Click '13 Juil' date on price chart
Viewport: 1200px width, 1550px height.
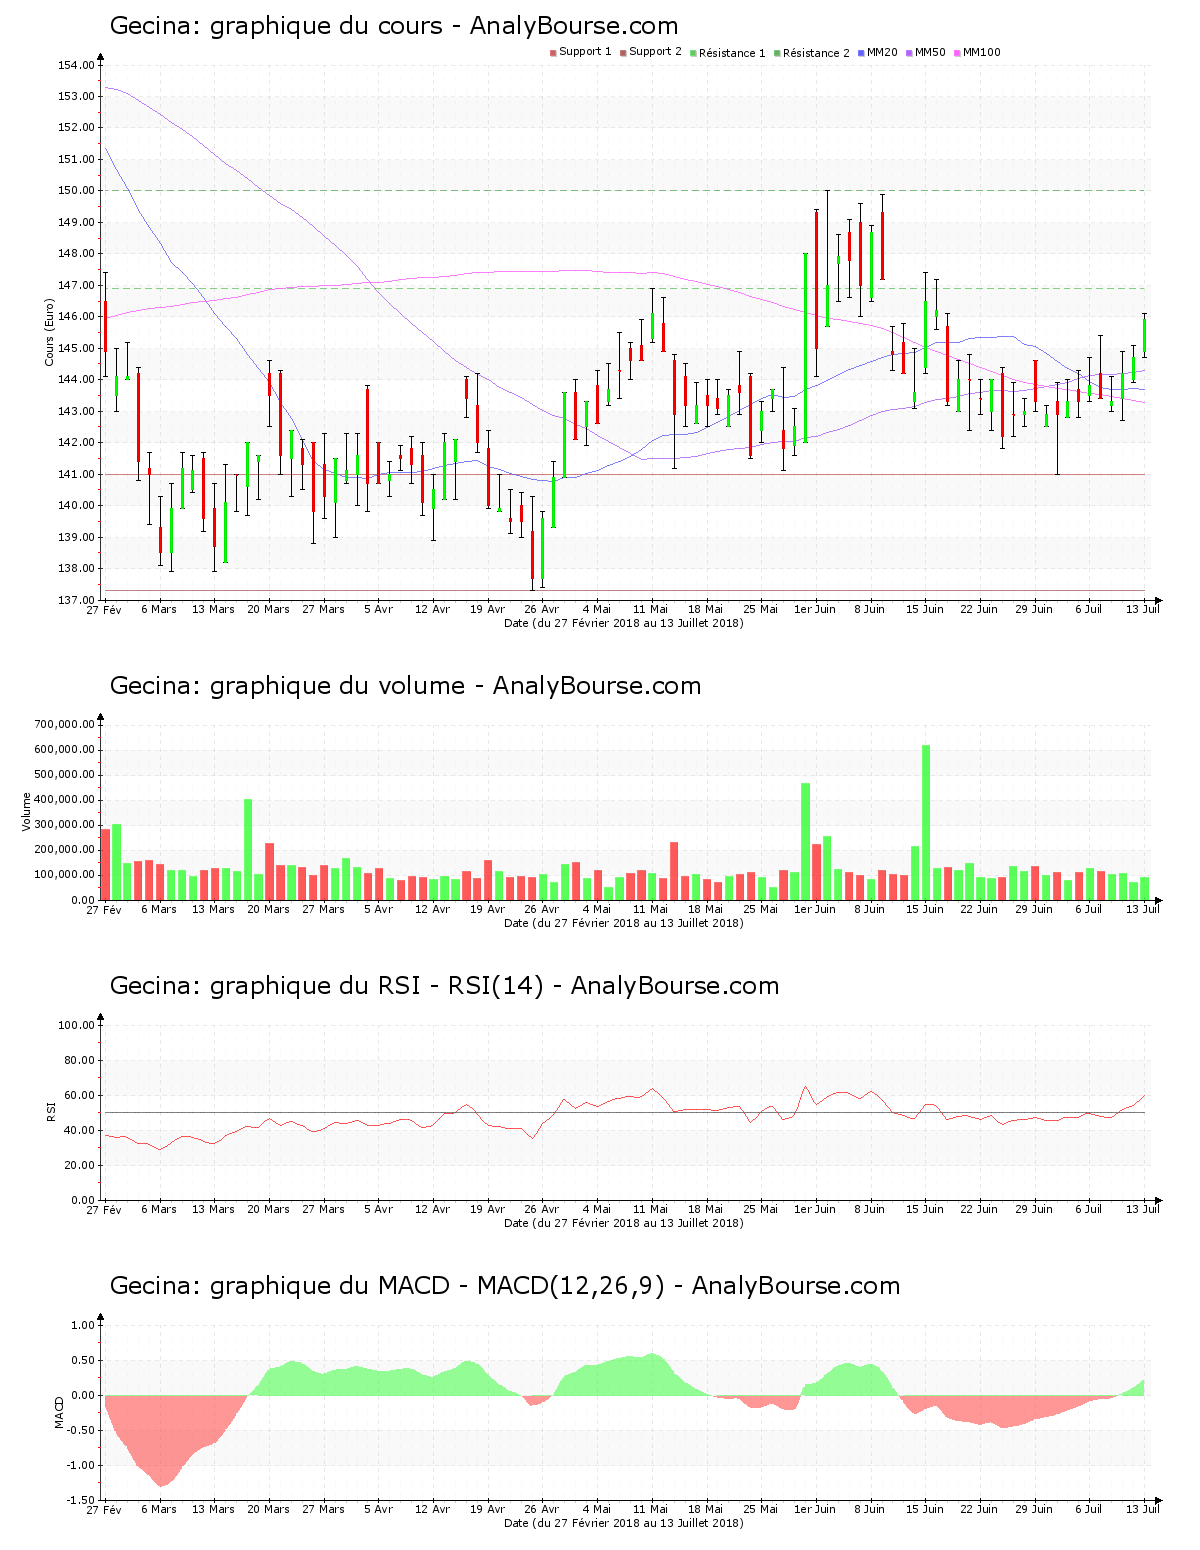click(x=1143, y=609)
